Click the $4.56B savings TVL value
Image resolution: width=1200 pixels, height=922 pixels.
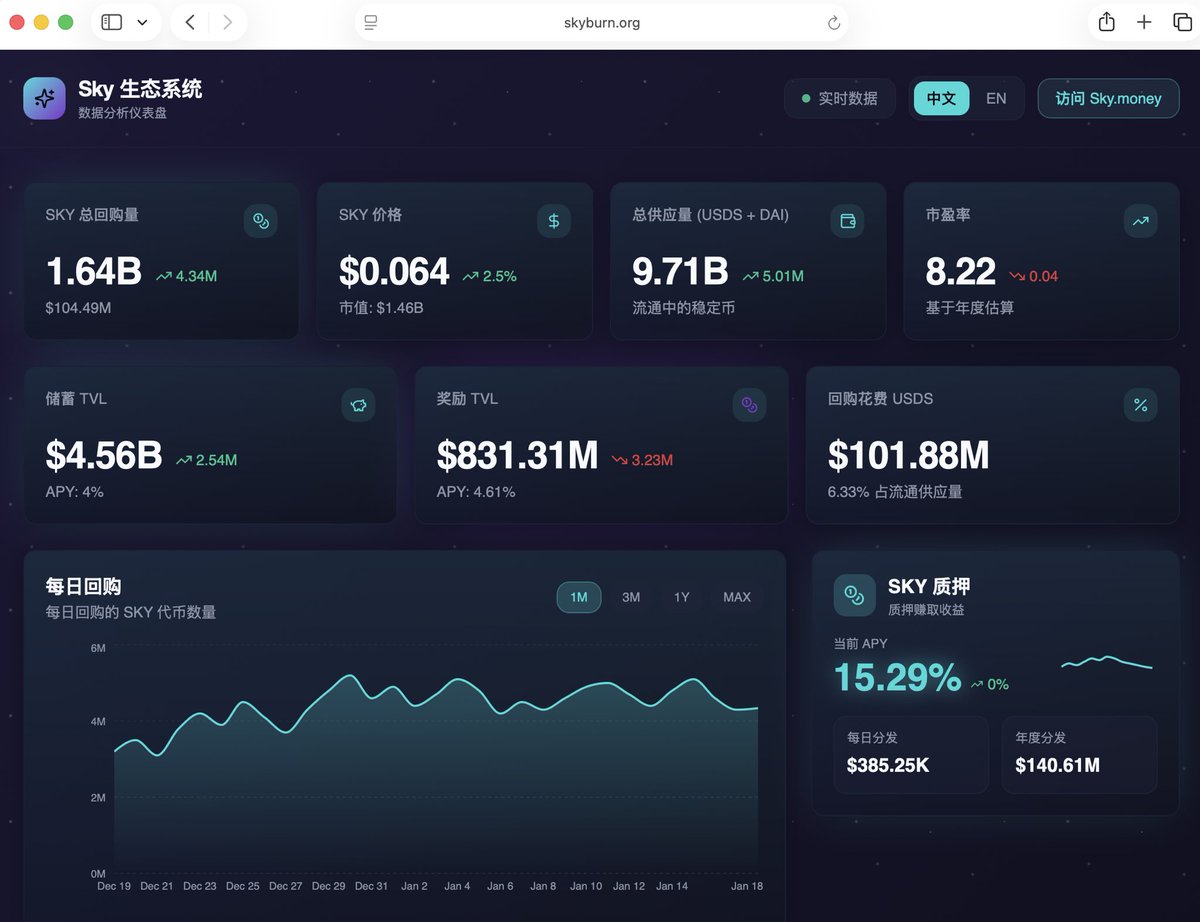pyautogui.click(x=104, y=456)
